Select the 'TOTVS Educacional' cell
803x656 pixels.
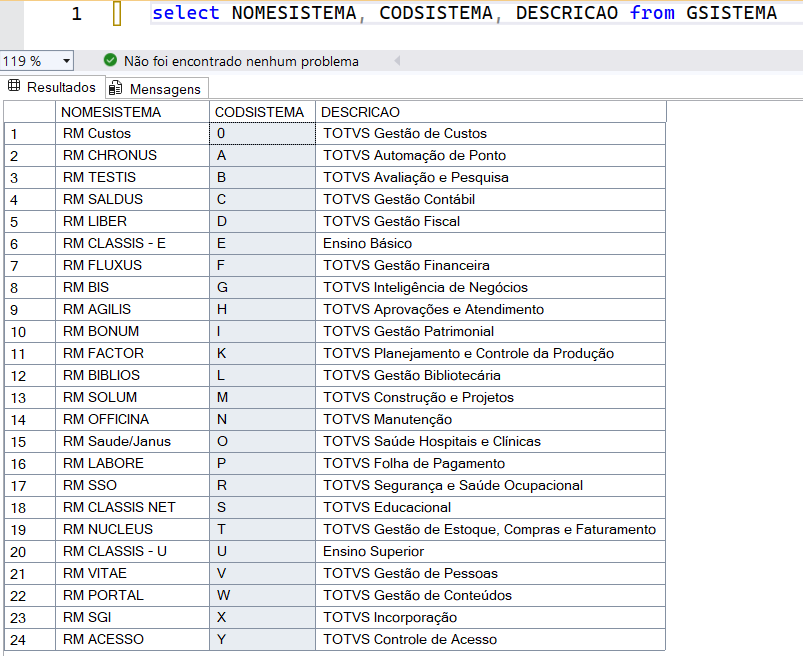(x=491, y=508)
